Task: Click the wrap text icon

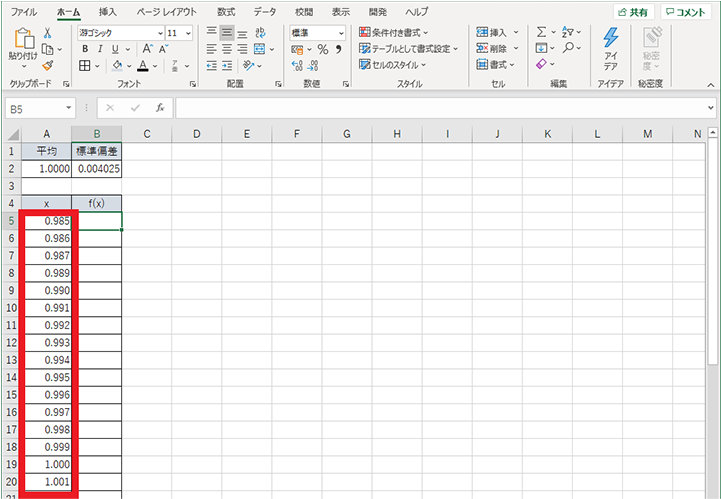Action: (261, 32)
